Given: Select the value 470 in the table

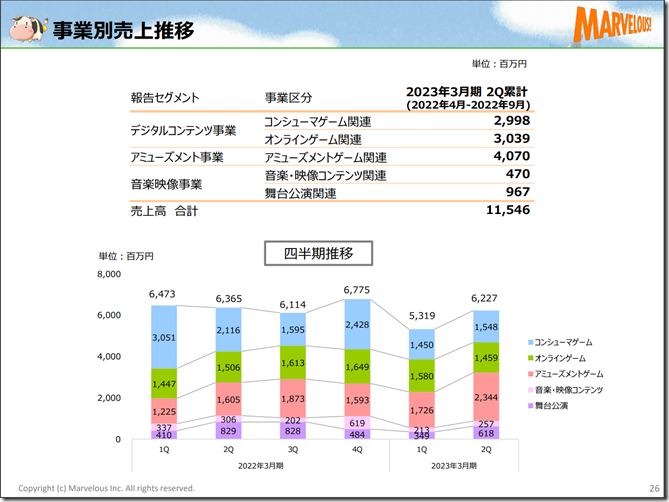Looking at the screenshot, I should pyautogui.click(x=518, y=174).
